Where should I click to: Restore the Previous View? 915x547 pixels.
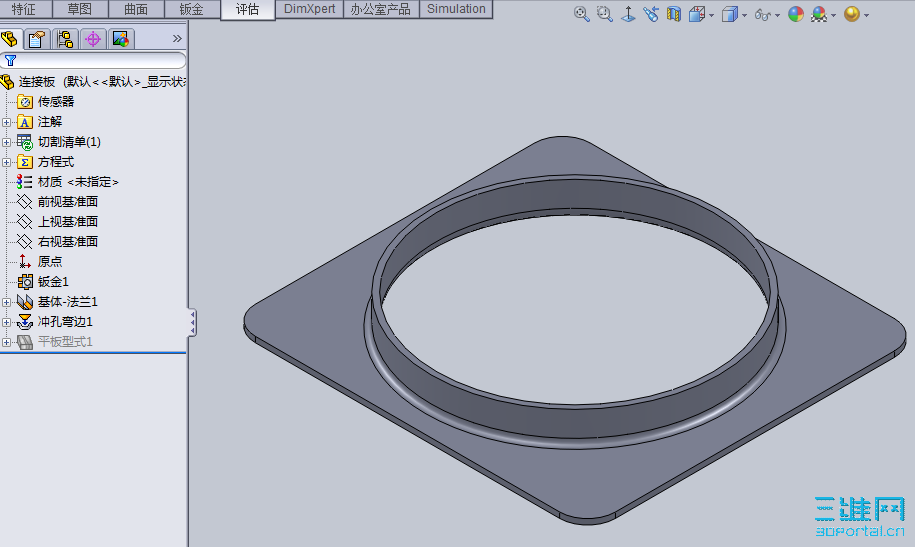click(x=651, y=14)
